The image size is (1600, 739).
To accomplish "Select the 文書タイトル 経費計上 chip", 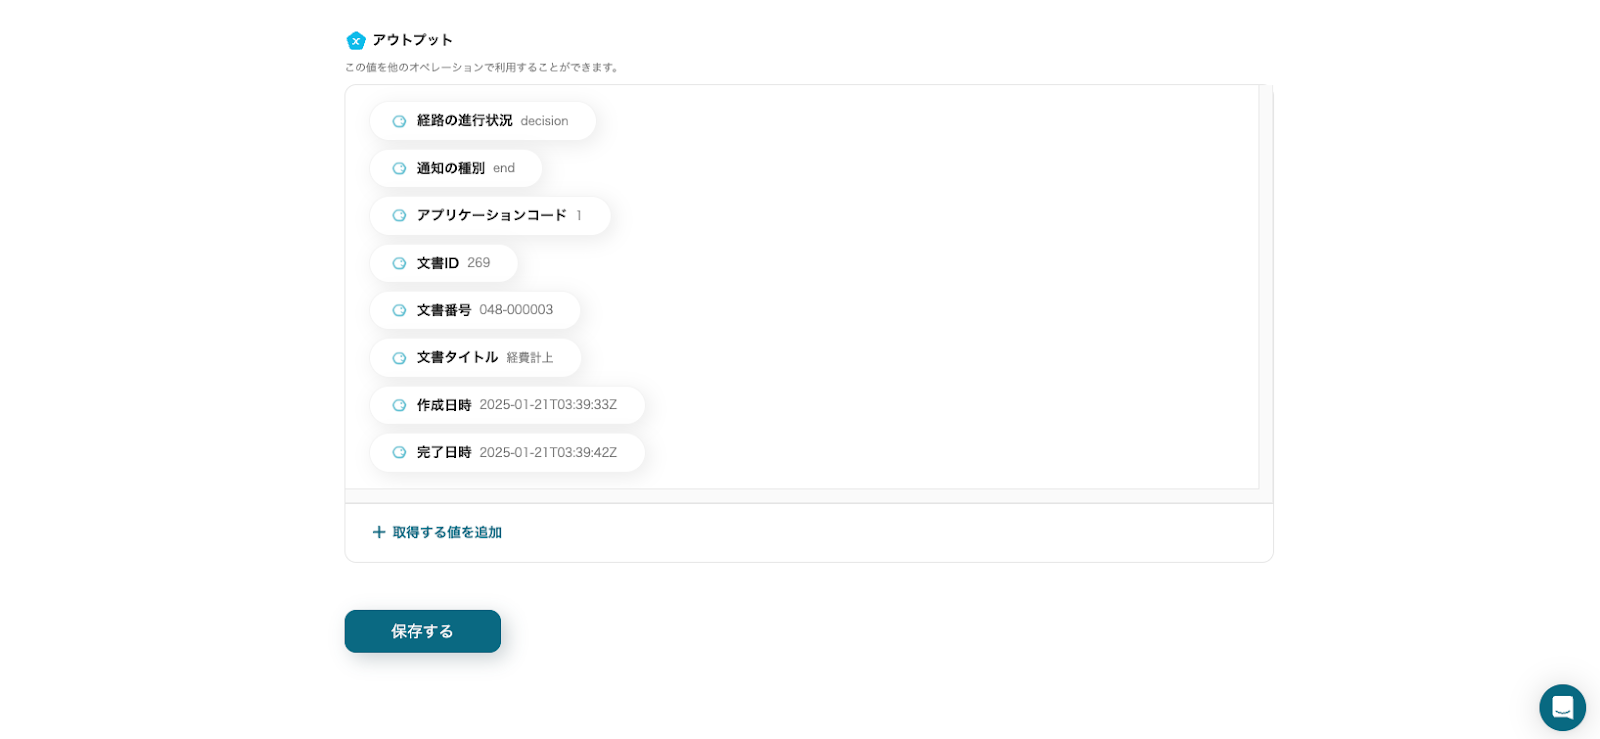I will point(475,358).
